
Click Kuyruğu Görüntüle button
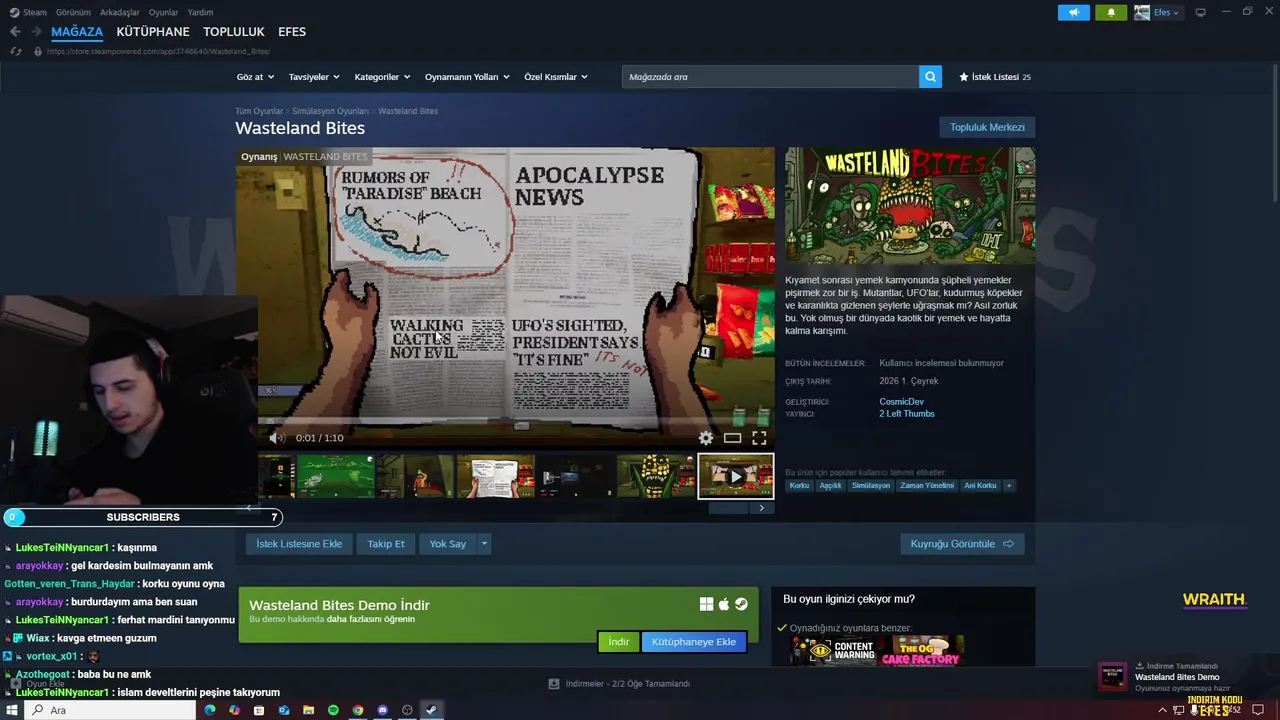[962, 544]
